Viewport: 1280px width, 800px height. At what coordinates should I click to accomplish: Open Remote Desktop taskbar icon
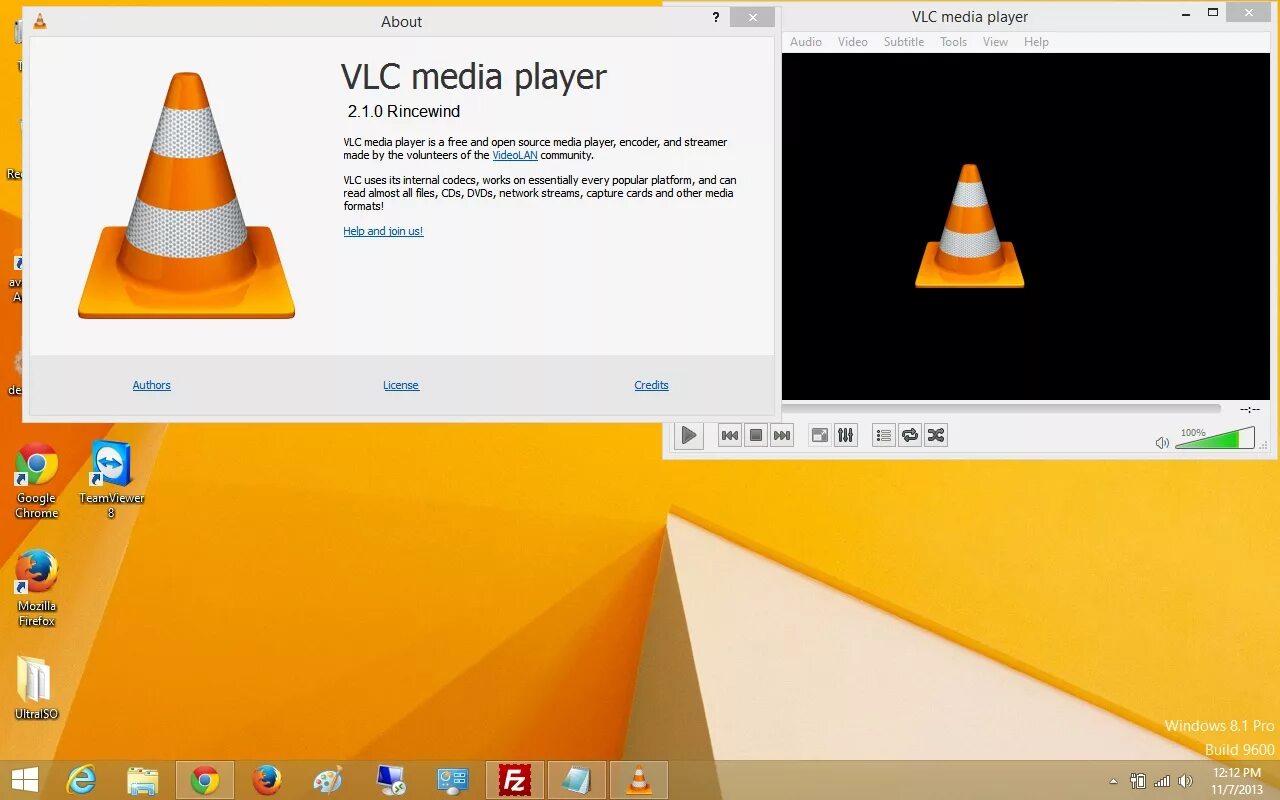[390, 780]
